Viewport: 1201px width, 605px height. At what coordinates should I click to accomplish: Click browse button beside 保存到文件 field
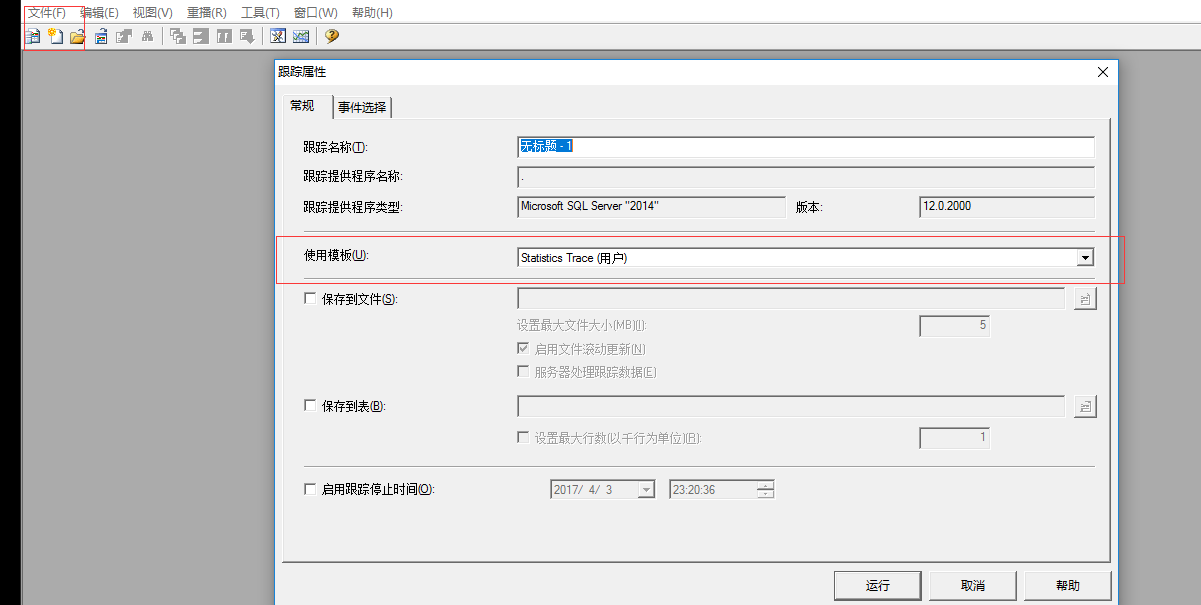(x=1085, y=299)
